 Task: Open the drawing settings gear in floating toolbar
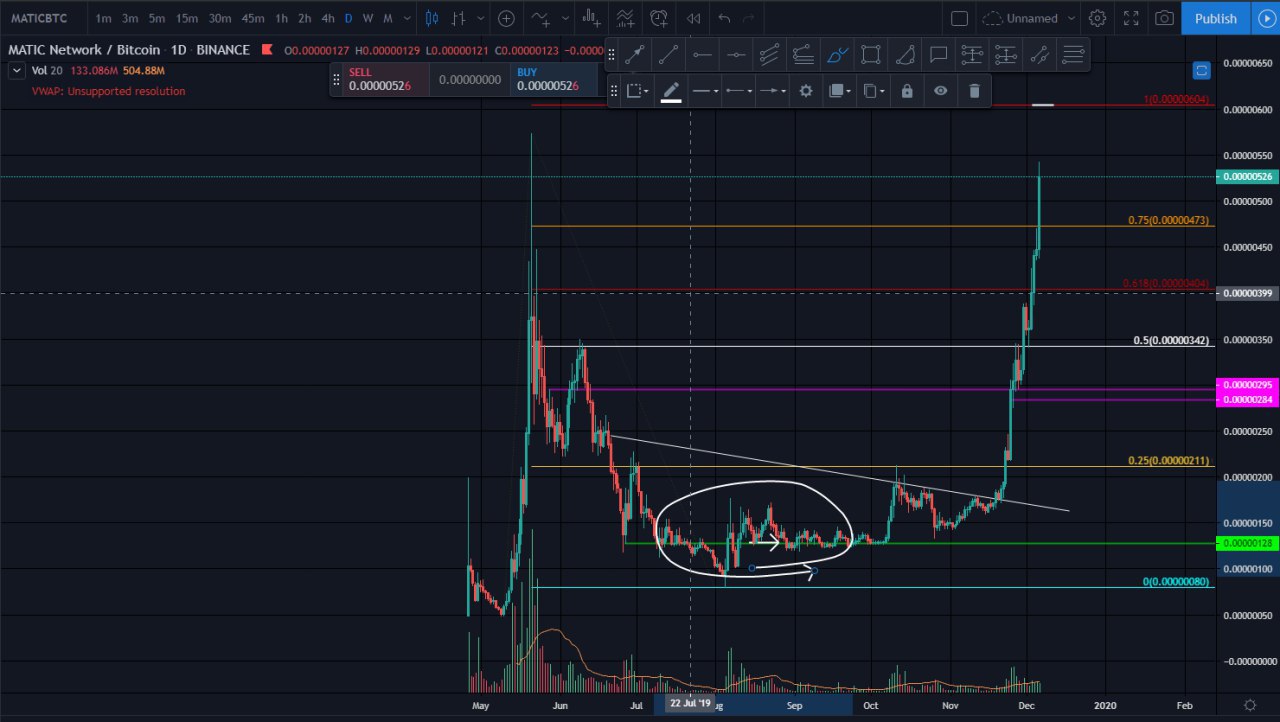coord(806,91)
